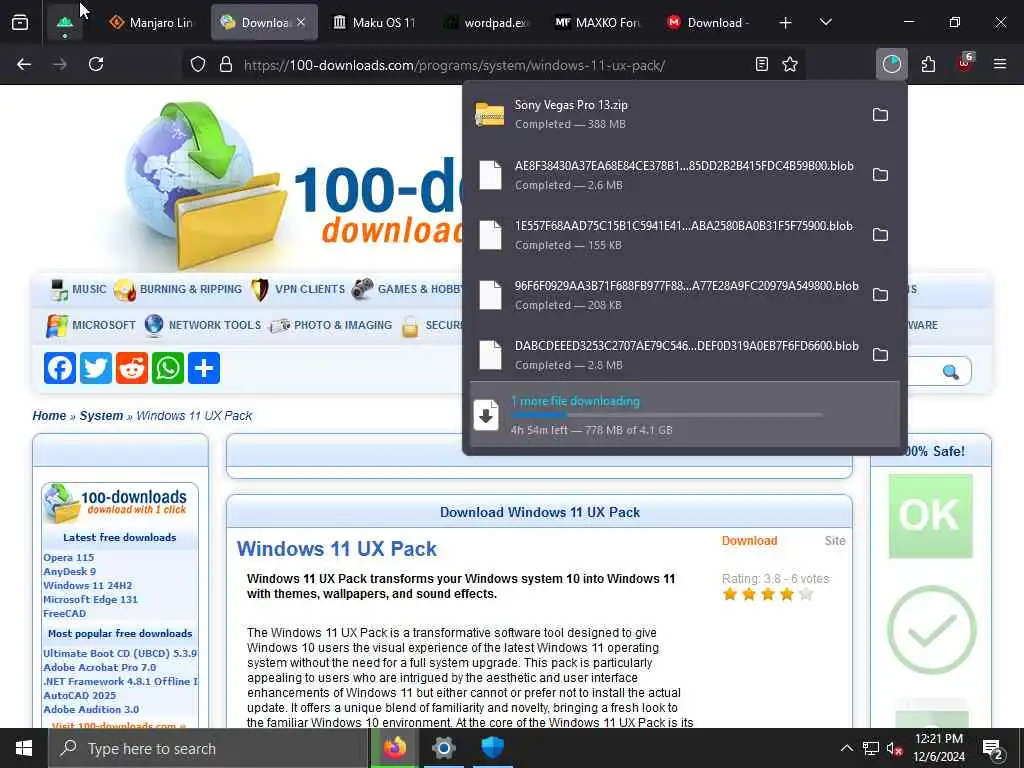Open the 1E557F68AAD7 blob download entry
The height and width of the screenshot is (768, 1024).
coord(664,235)
